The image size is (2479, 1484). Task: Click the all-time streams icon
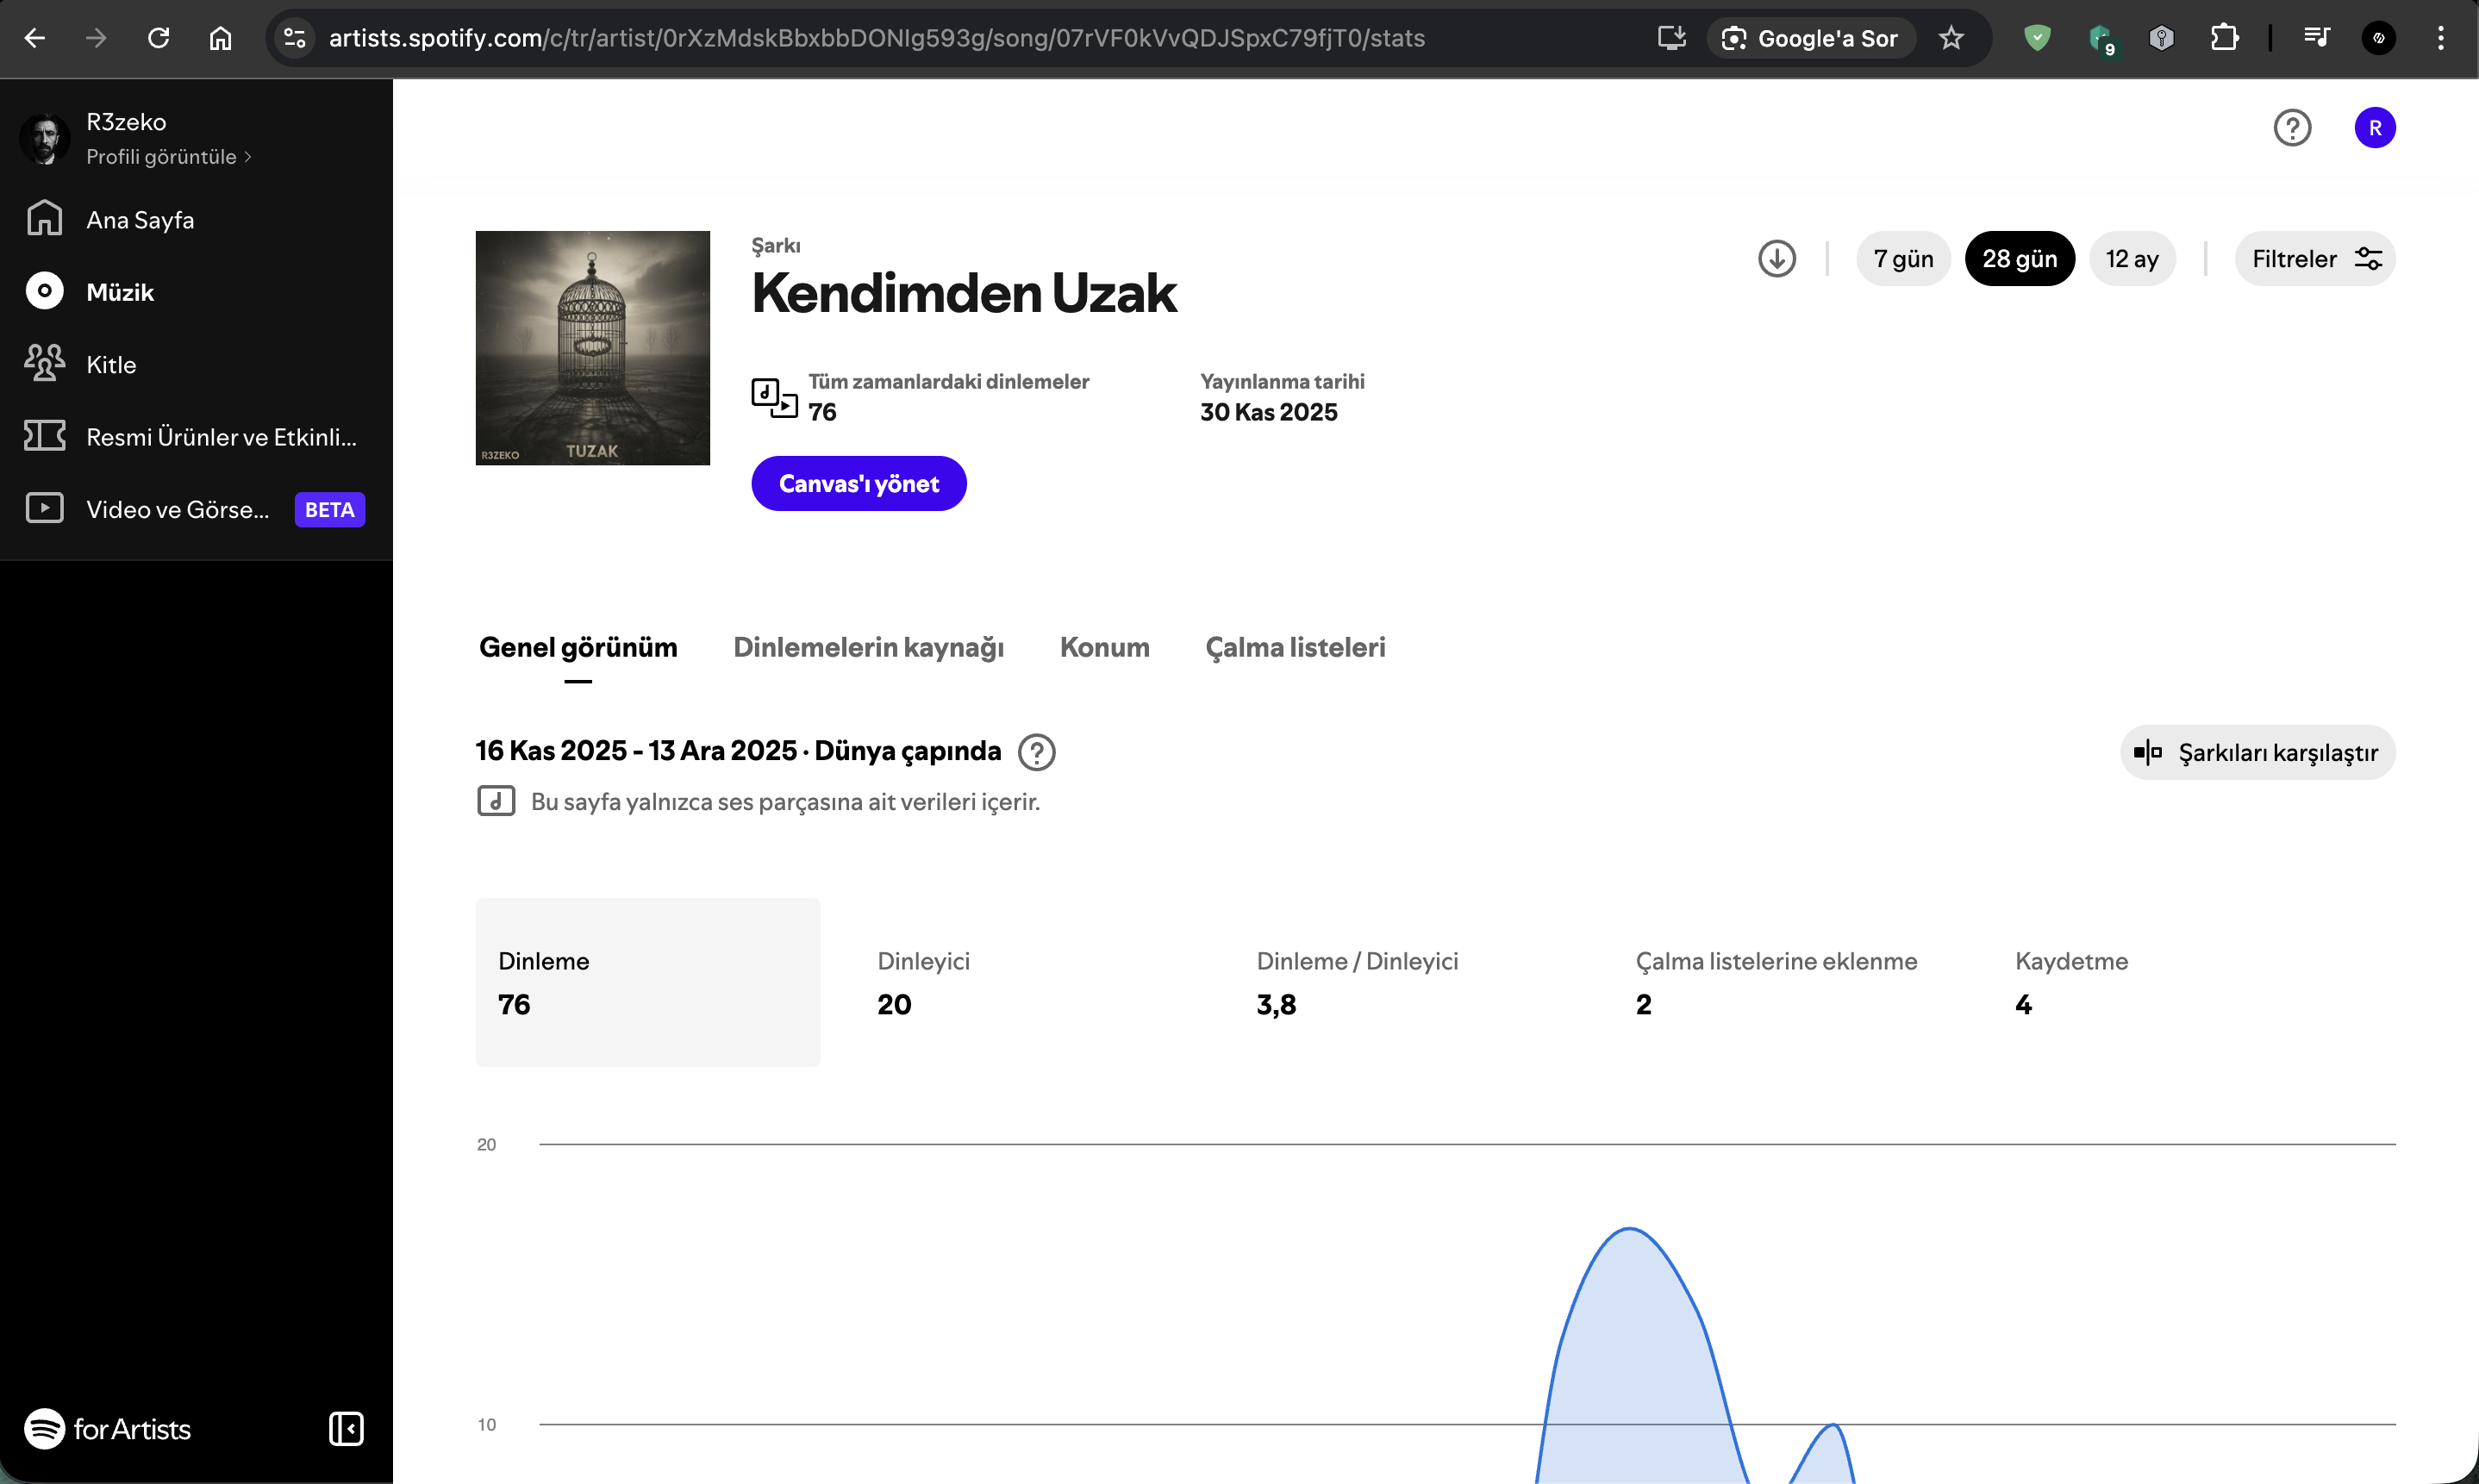point(773,397)
